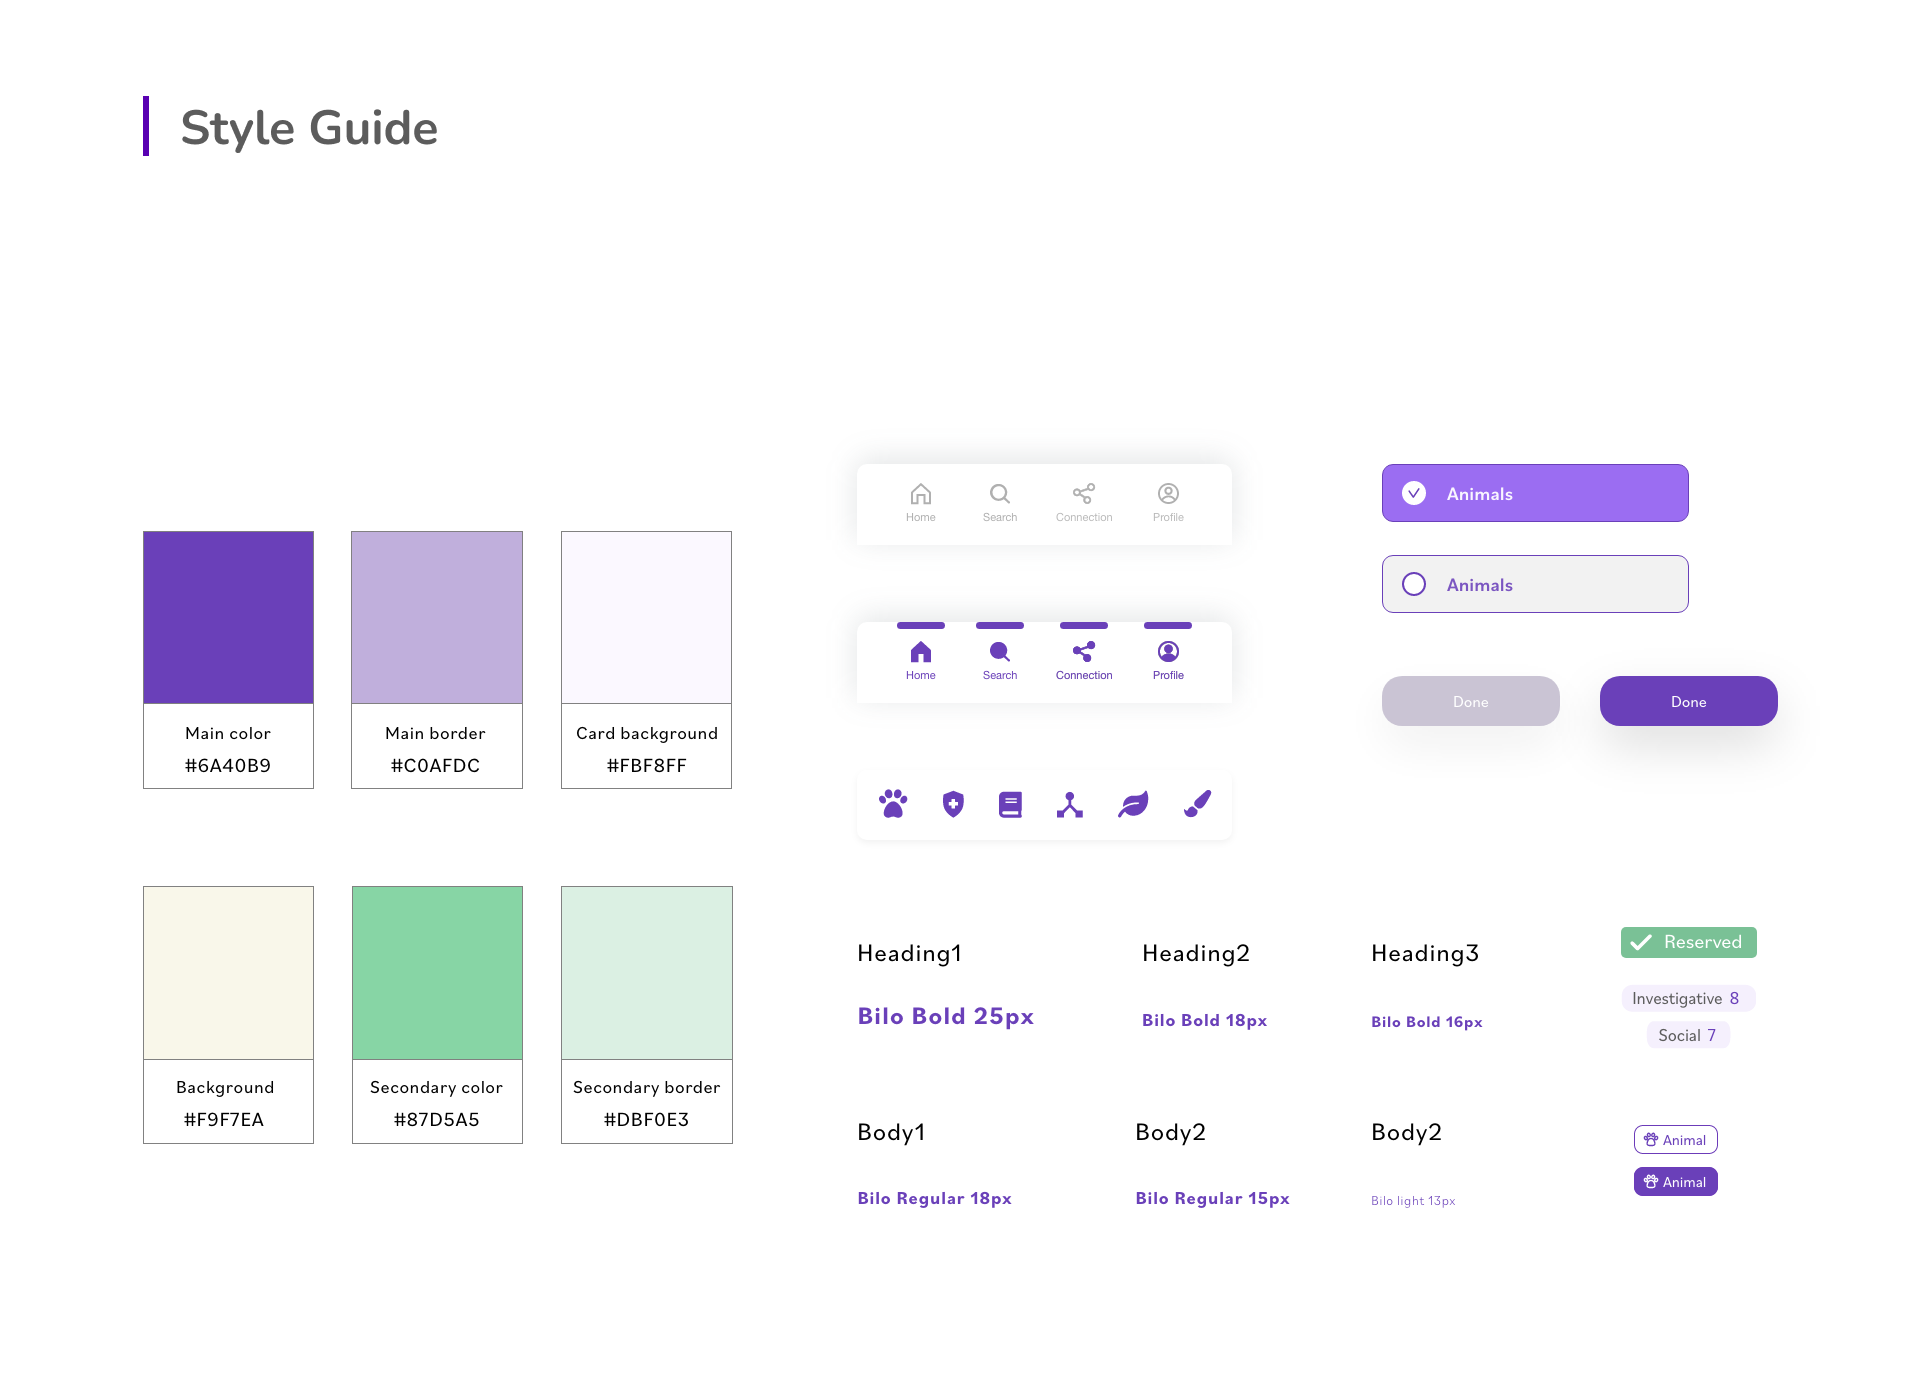Click the paw print category icon

point(893,804)
